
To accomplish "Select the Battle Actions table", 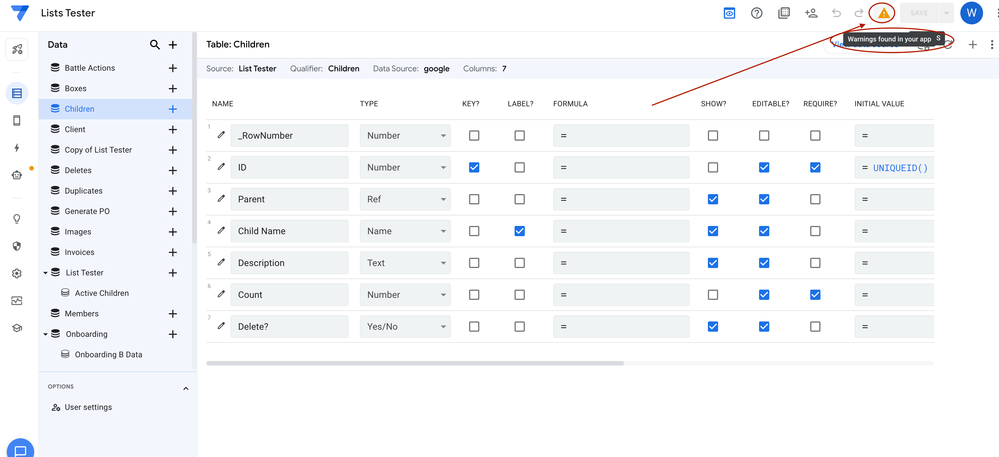I will (x=90, y=68).
